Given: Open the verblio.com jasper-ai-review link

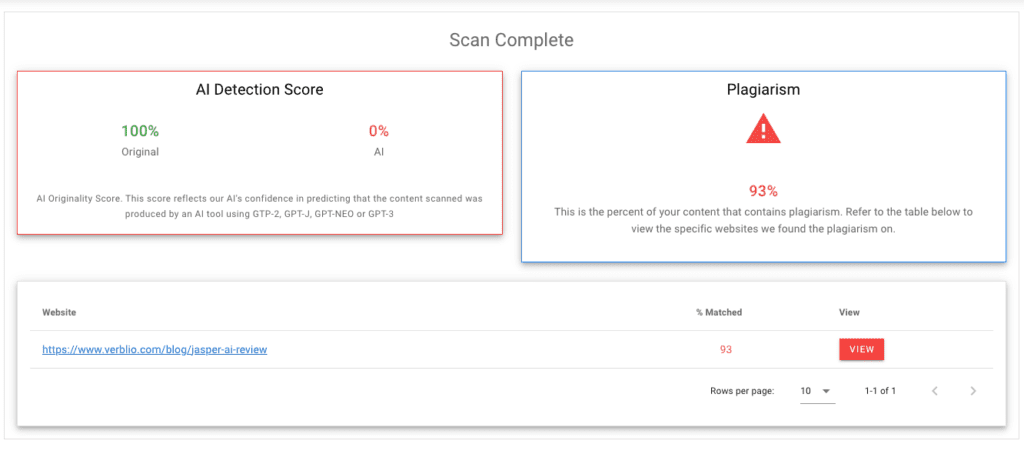Looking at the screenshot, I should 154,350.
